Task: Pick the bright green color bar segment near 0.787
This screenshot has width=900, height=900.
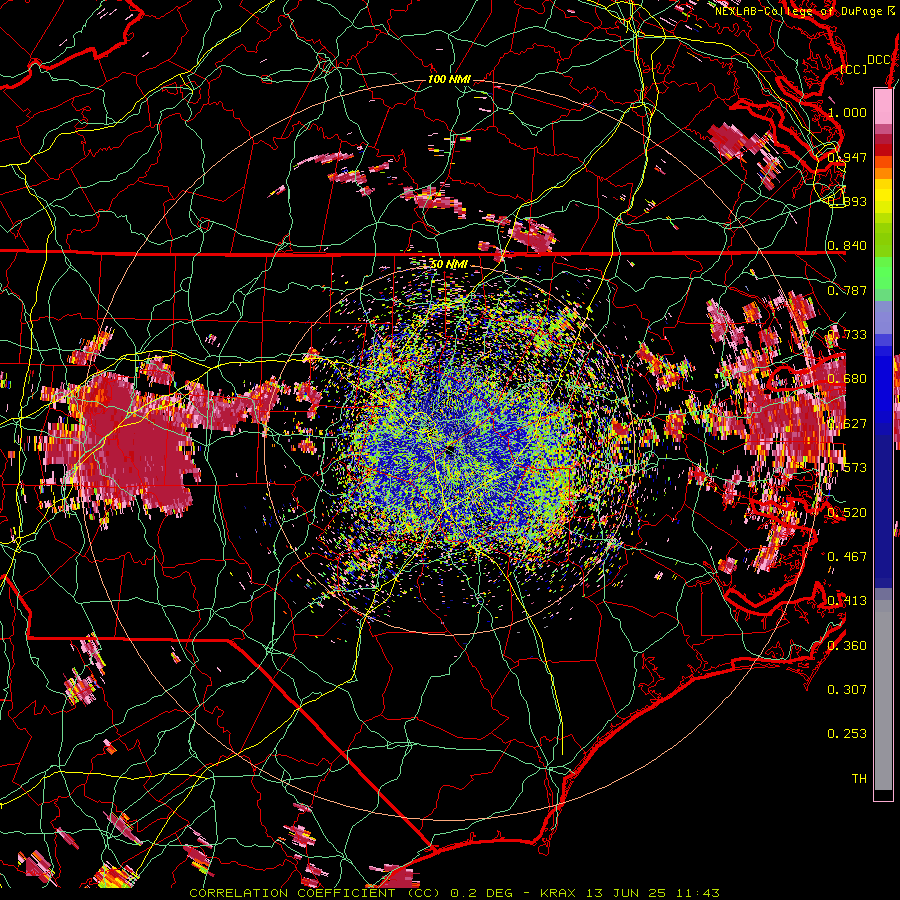Action: (x=883, y=272)
